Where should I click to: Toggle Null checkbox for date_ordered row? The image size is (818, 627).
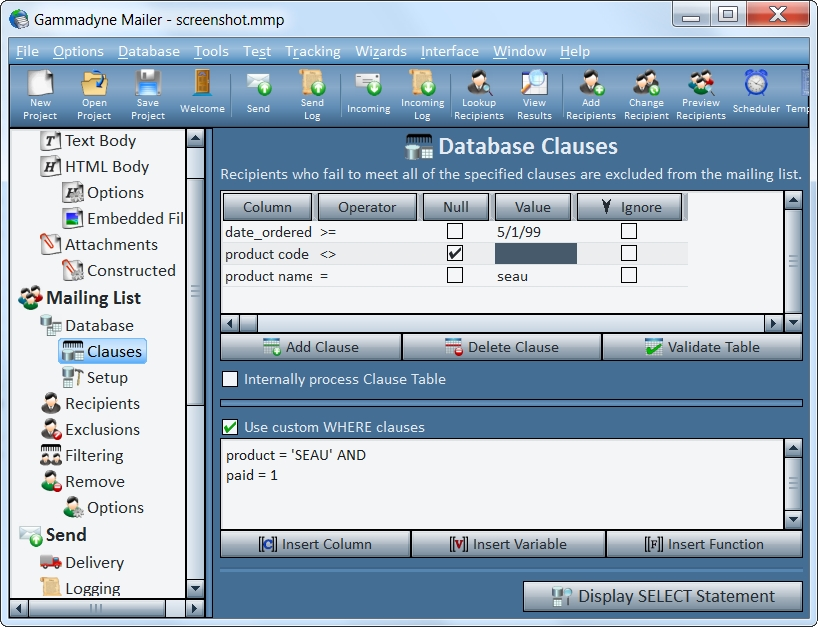(455, 231)
